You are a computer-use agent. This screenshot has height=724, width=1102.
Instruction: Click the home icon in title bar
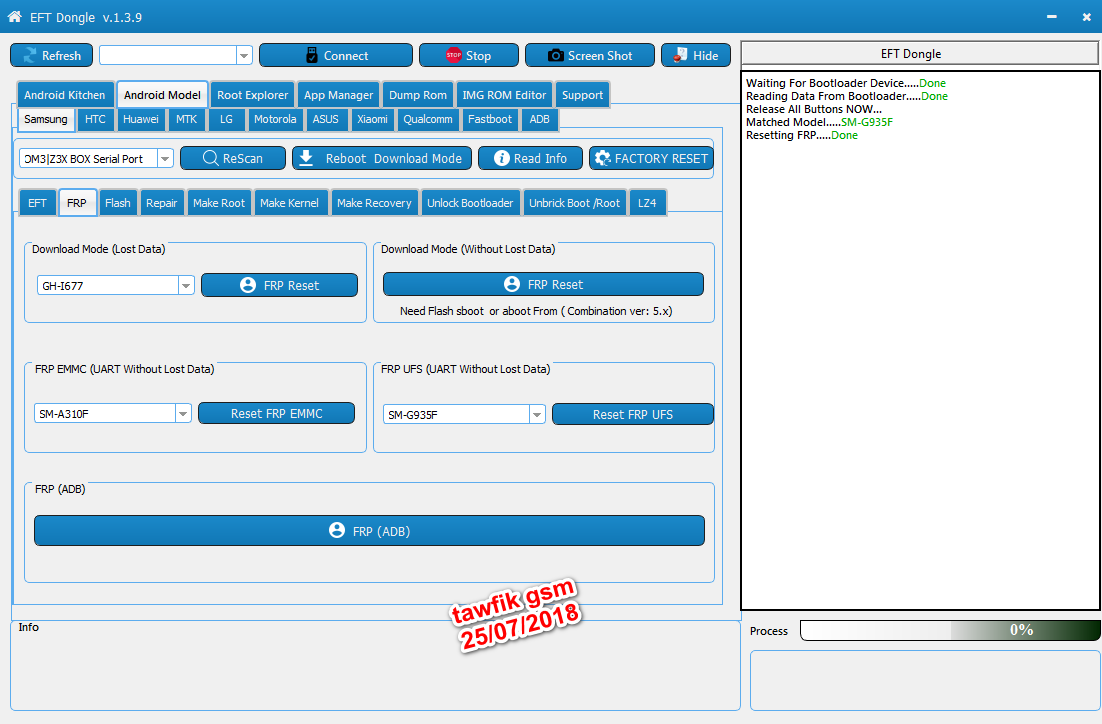pyautogui.click(x=14, y=16)
